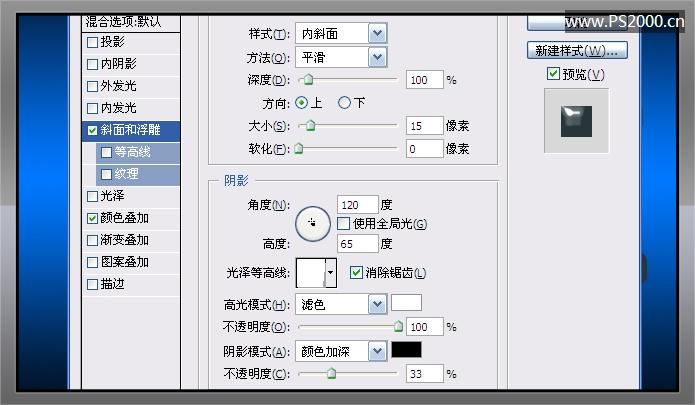The height and width of the screenshot is (405, 695).
Task: Click the 新建样式 button
Action: pos(577,51)
